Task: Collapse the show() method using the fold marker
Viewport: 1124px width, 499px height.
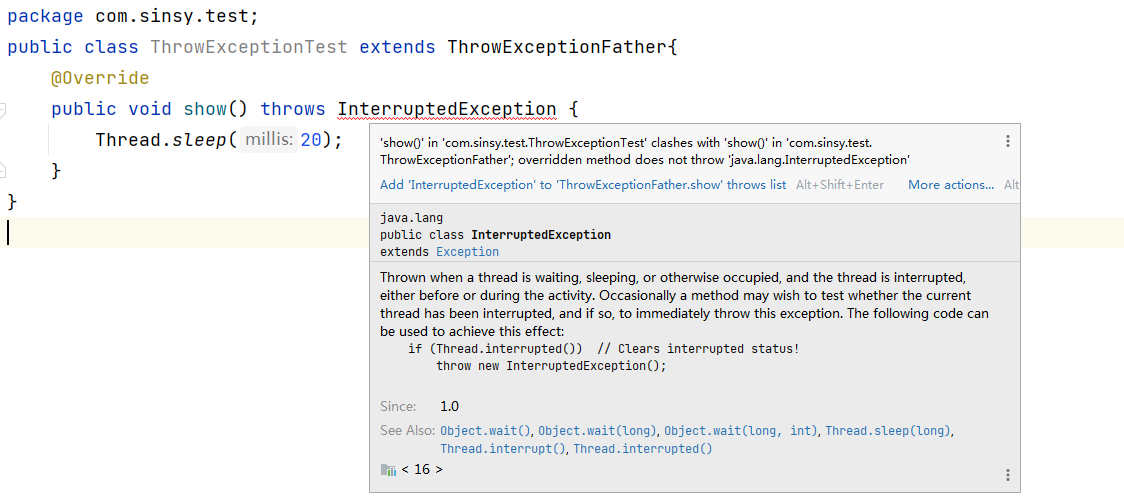Action: click(x=3, y=109)
